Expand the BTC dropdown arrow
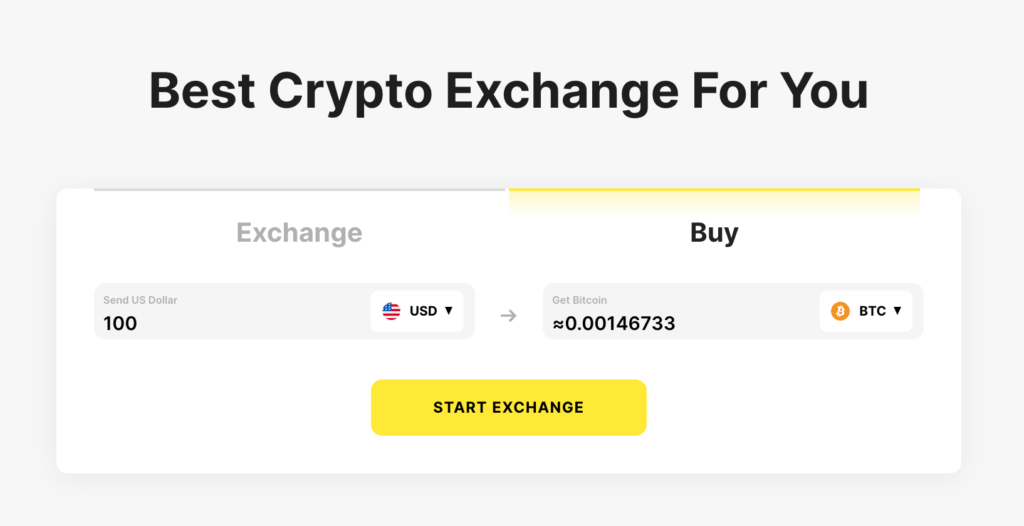The image size is (1024, 526). point(898,311)
